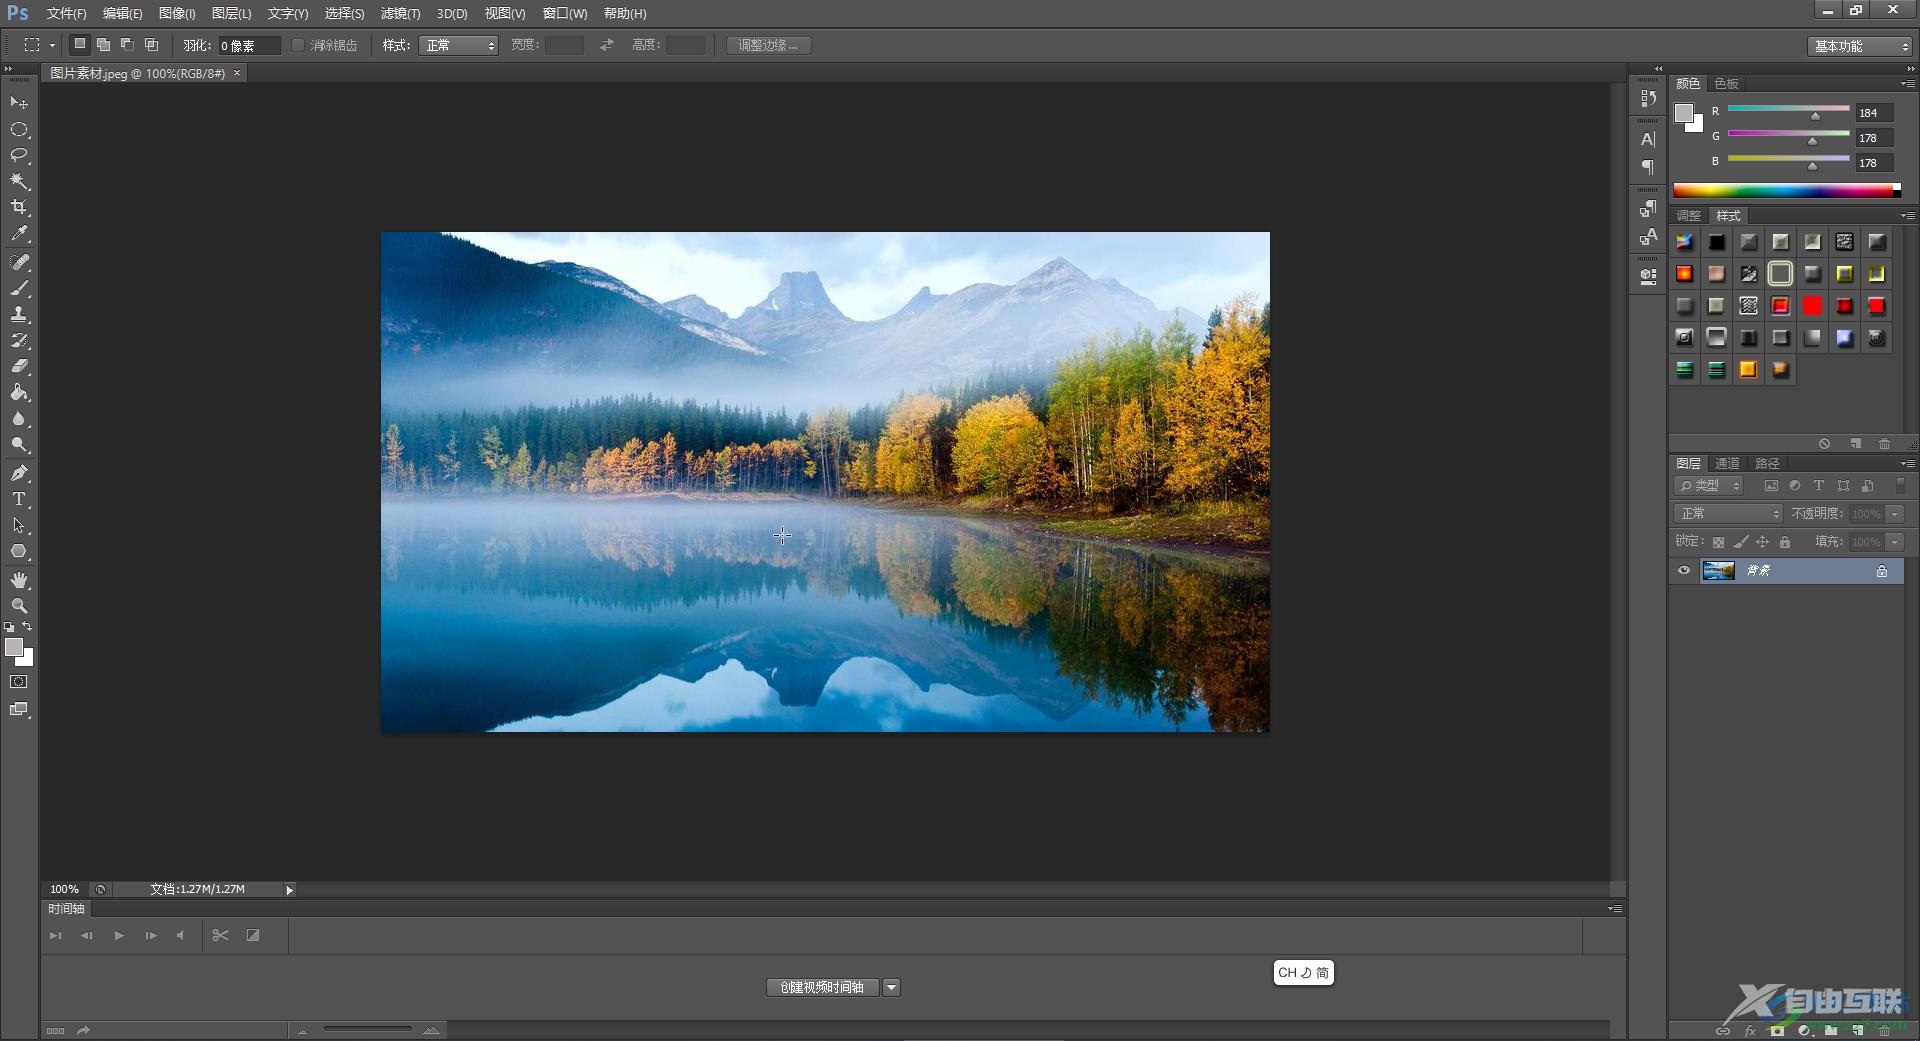Click the swap foreground/background colors arrow

(x=27, y=627)
